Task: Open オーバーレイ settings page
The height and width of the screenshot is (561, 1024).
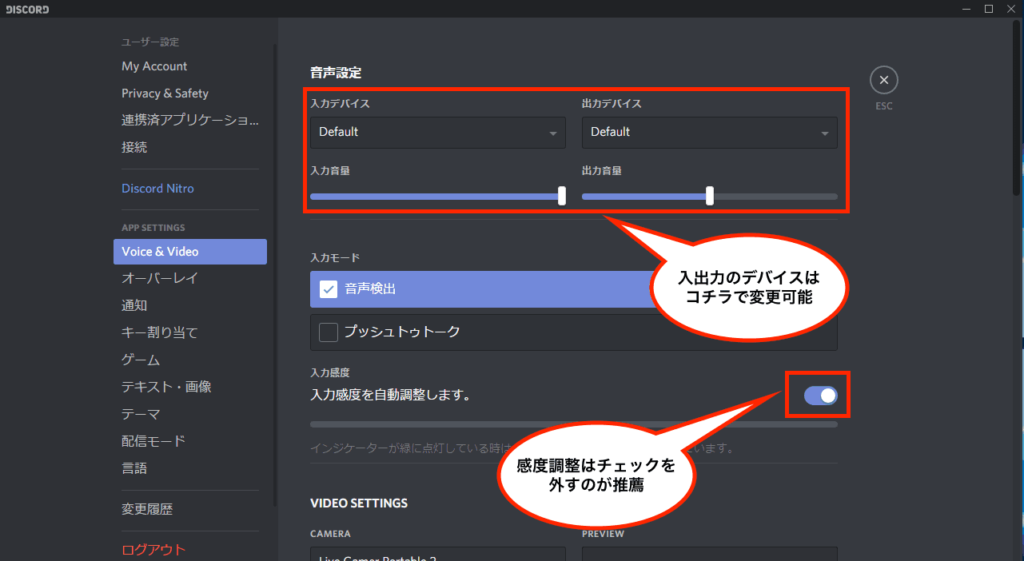Action: (160, 278)
